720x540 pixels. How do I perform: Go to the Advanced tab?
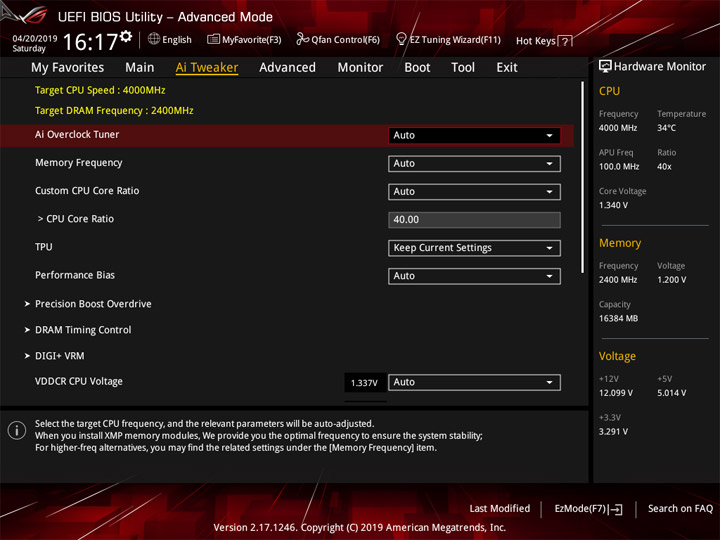click(287, 68)
